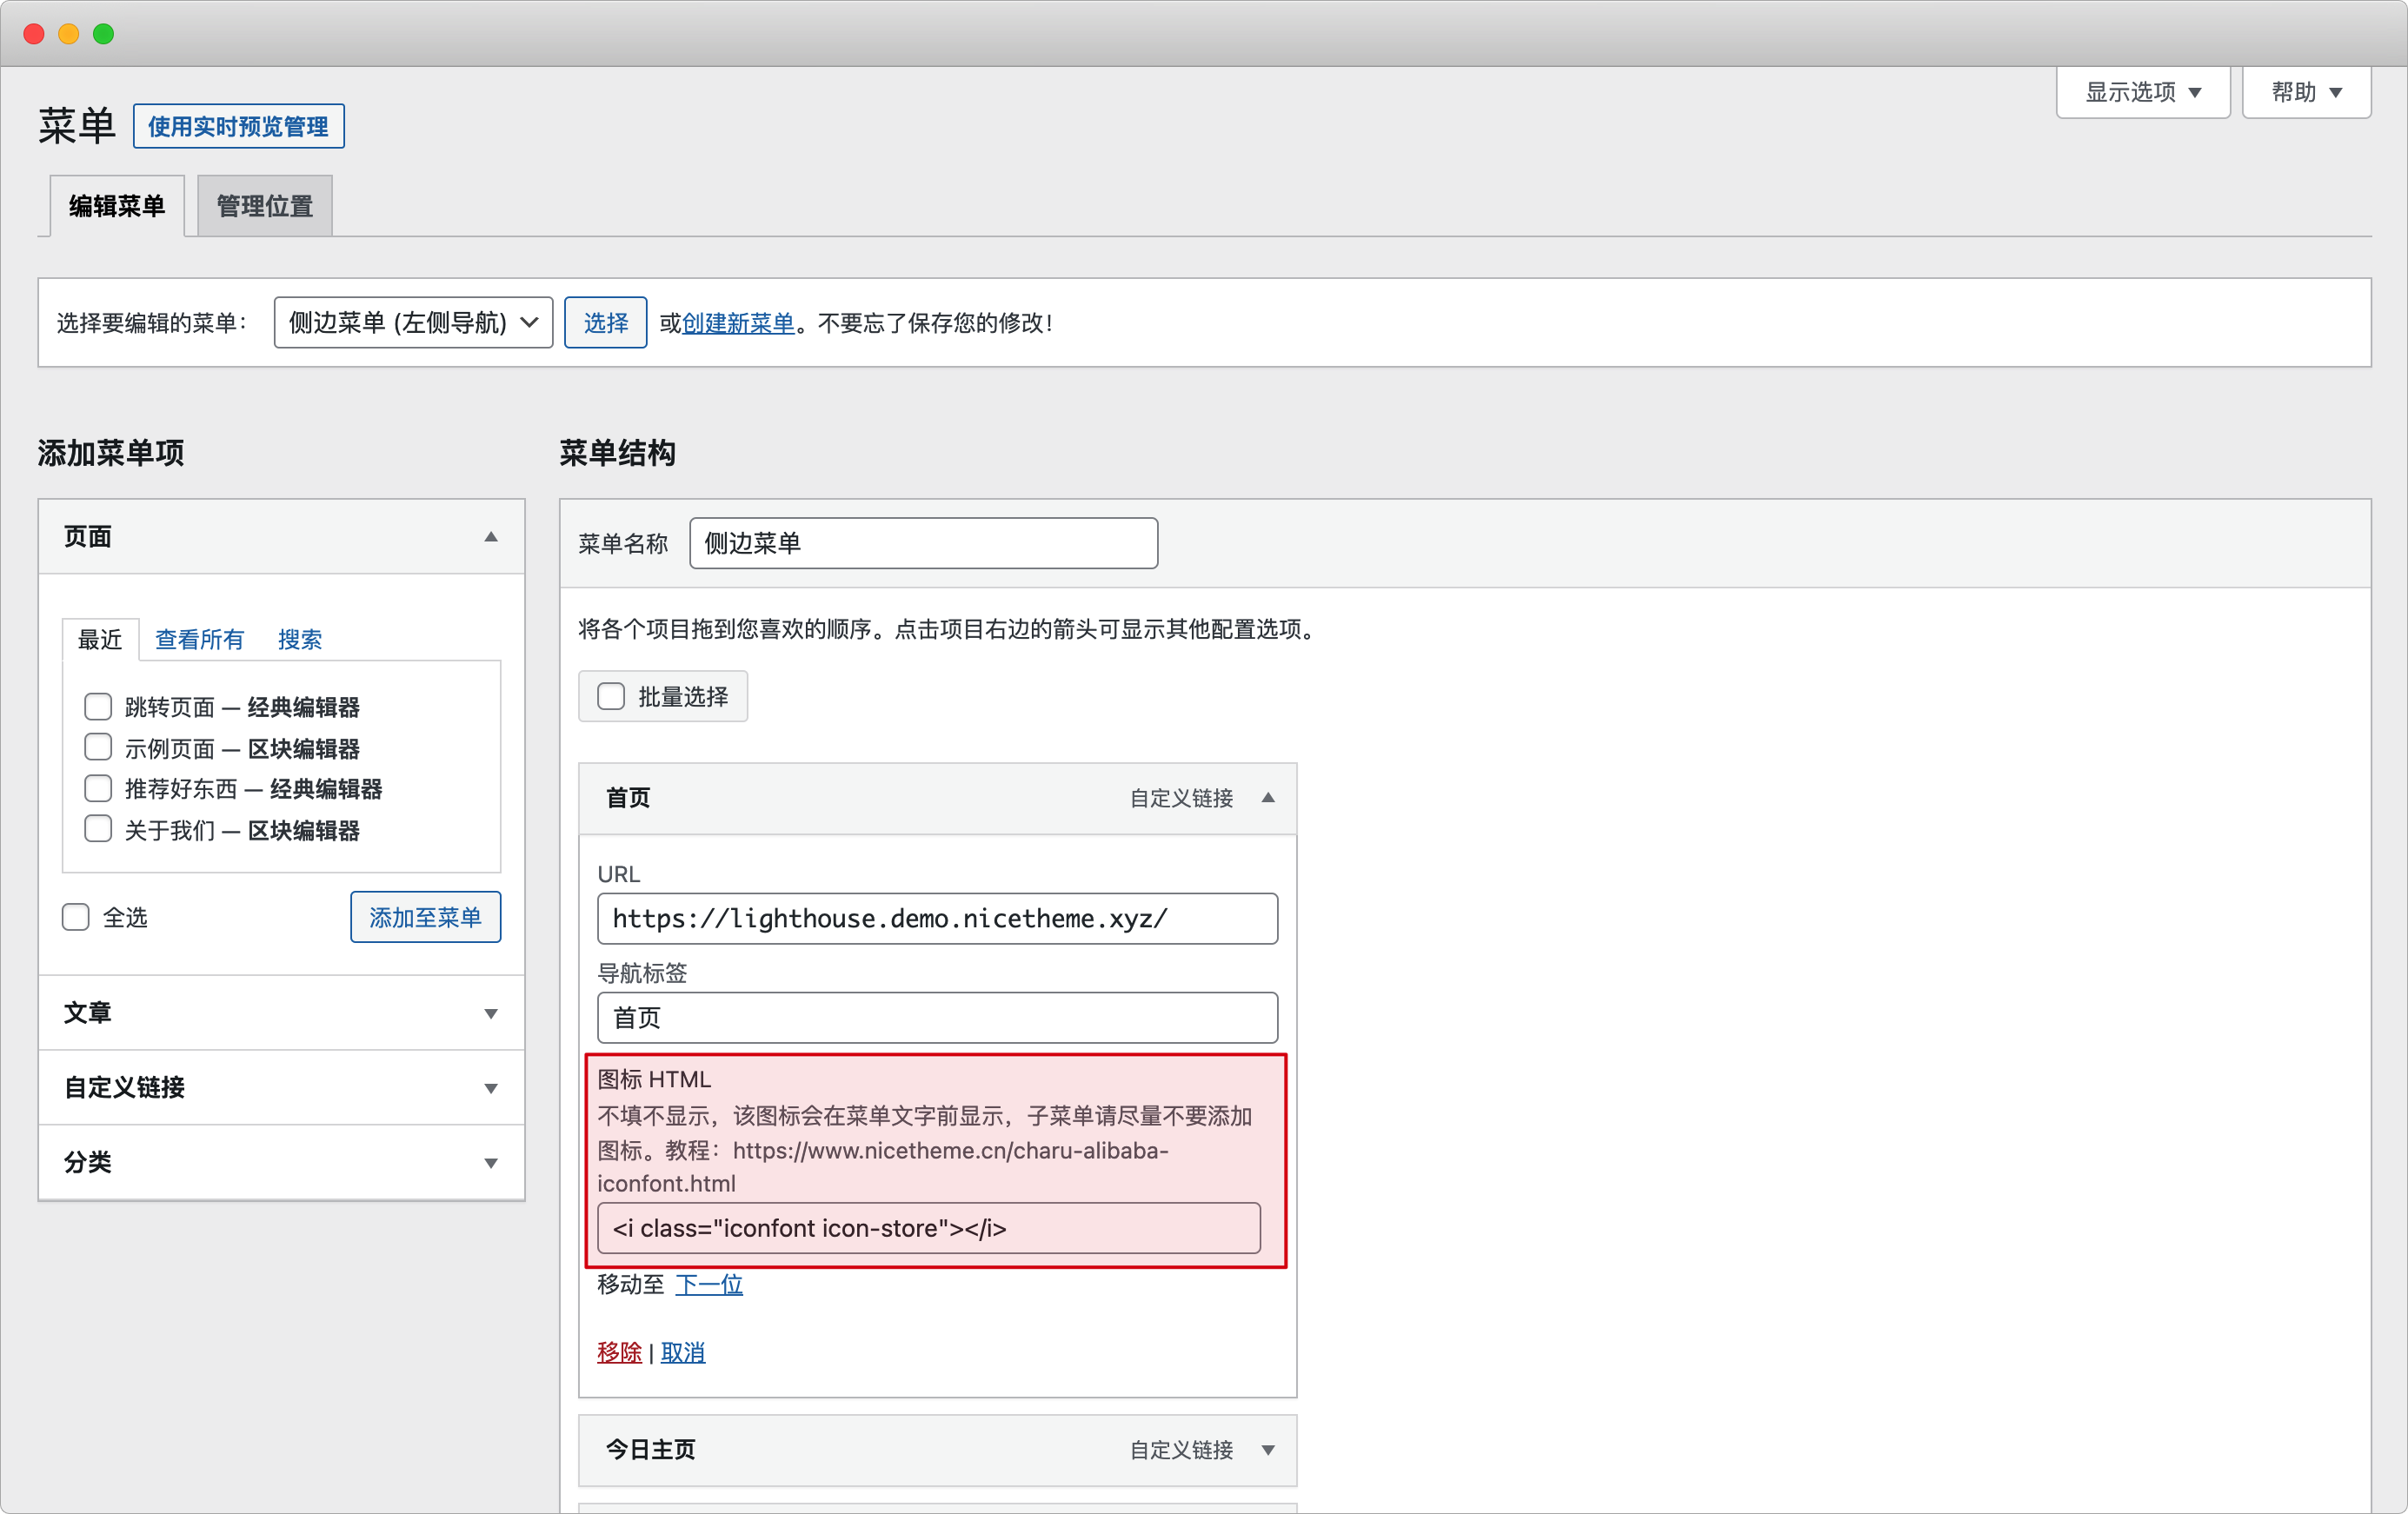Check 跳转页面 — 经典编辑器 checkbox
Image resolution: width=2408 pixels, height=1514 pixels.
click(98, 707)
